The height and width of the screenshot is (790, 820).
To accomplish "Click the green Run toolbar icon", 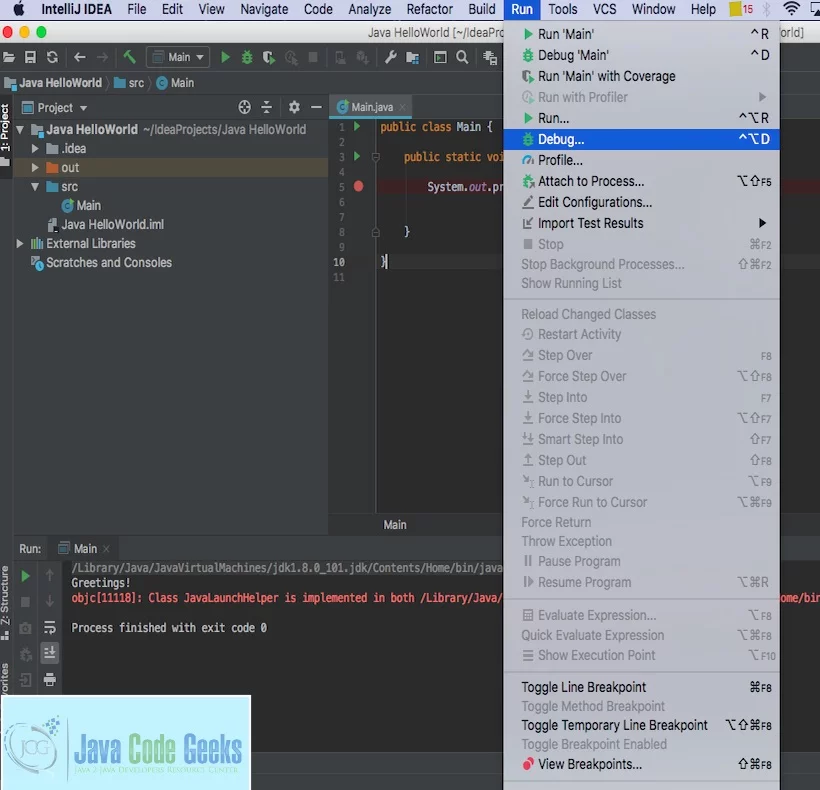I will (225, 57).
